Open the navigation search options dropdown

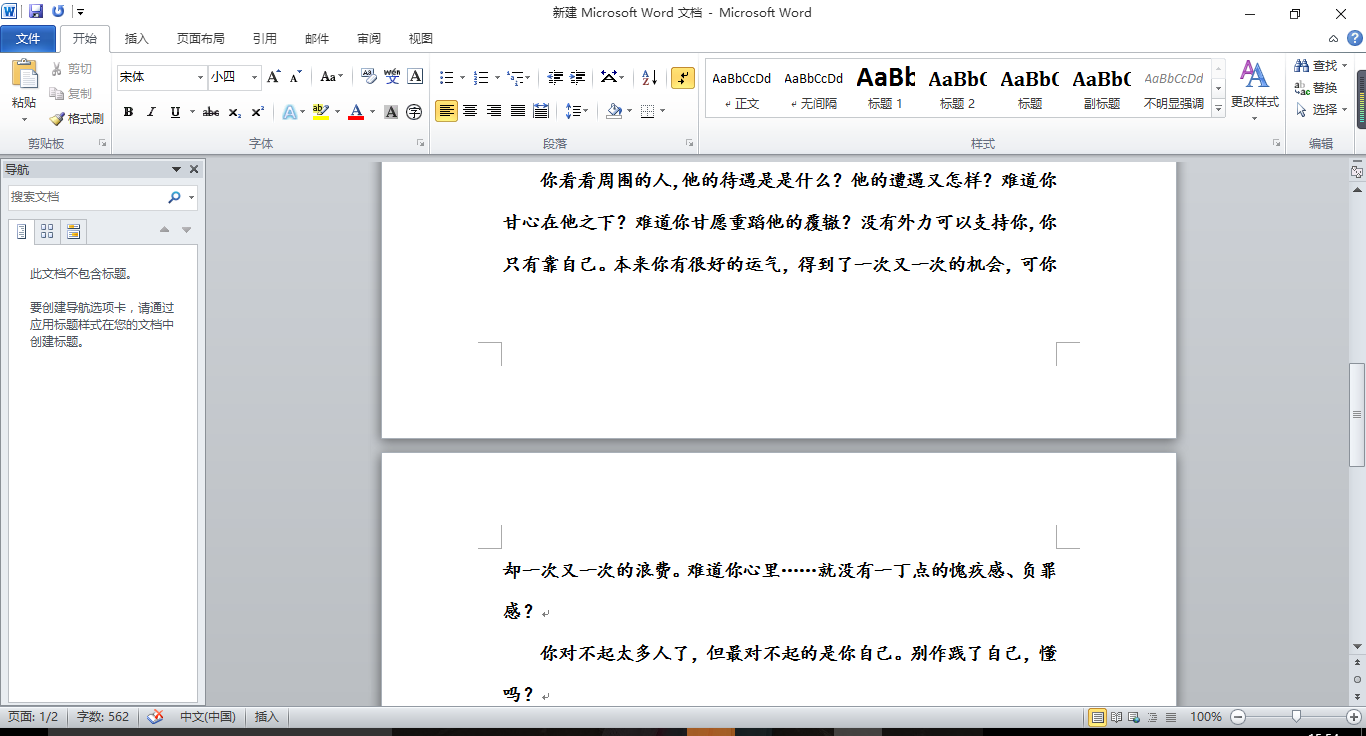pyautogui.click(x=190, y=198)
